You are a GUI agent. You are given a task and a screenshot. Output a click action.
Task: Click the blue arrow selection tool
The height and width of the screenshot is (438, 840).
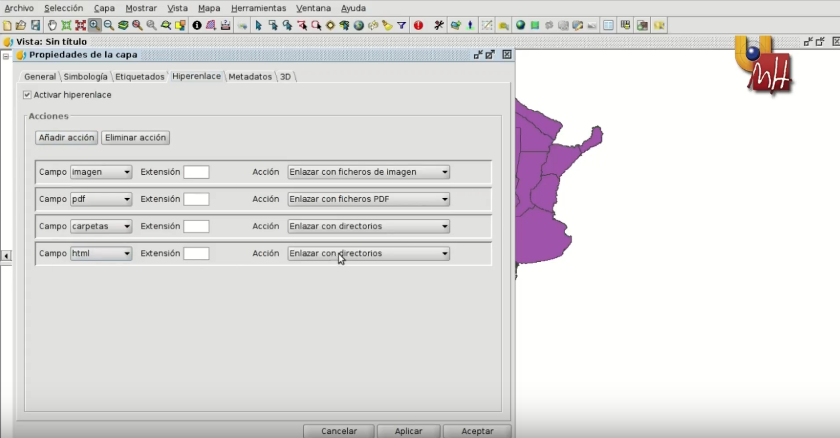(x=258, y=25)
